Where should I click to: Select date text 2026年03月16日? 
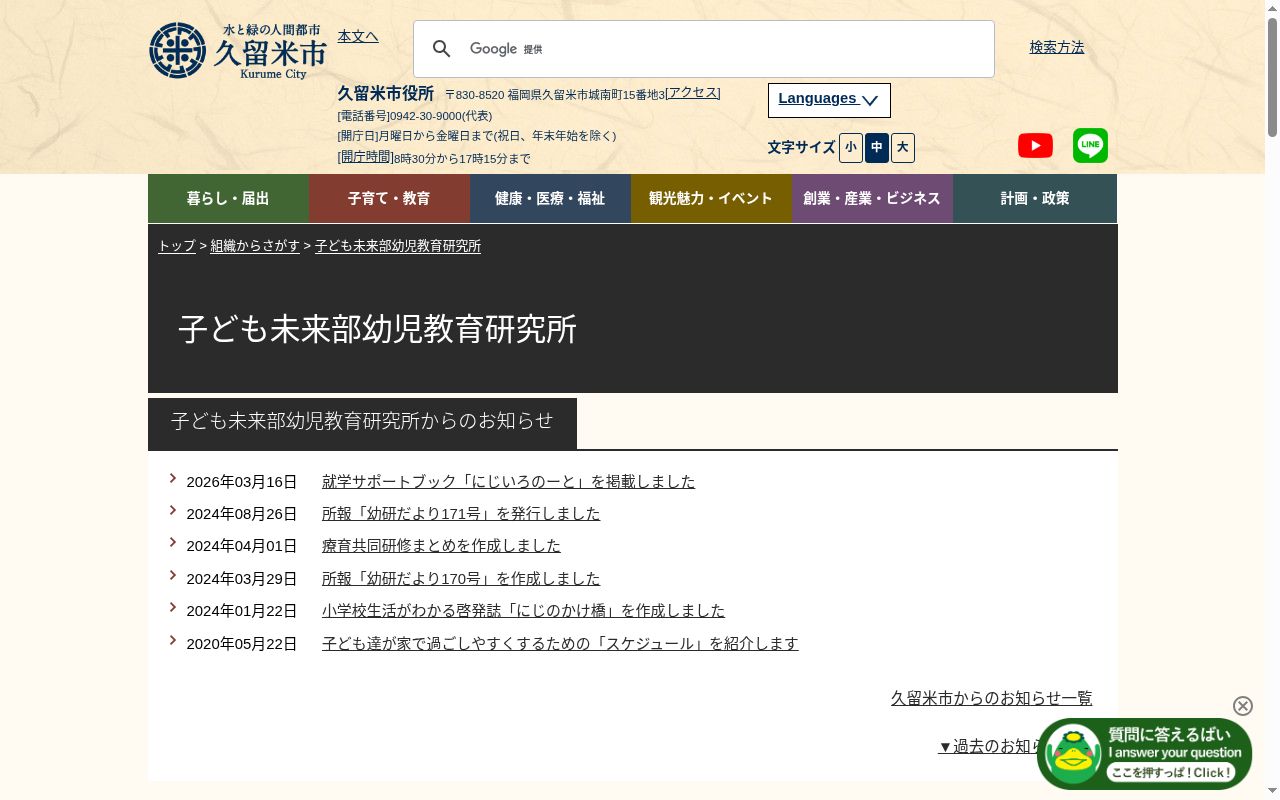[x=242, y=481]
